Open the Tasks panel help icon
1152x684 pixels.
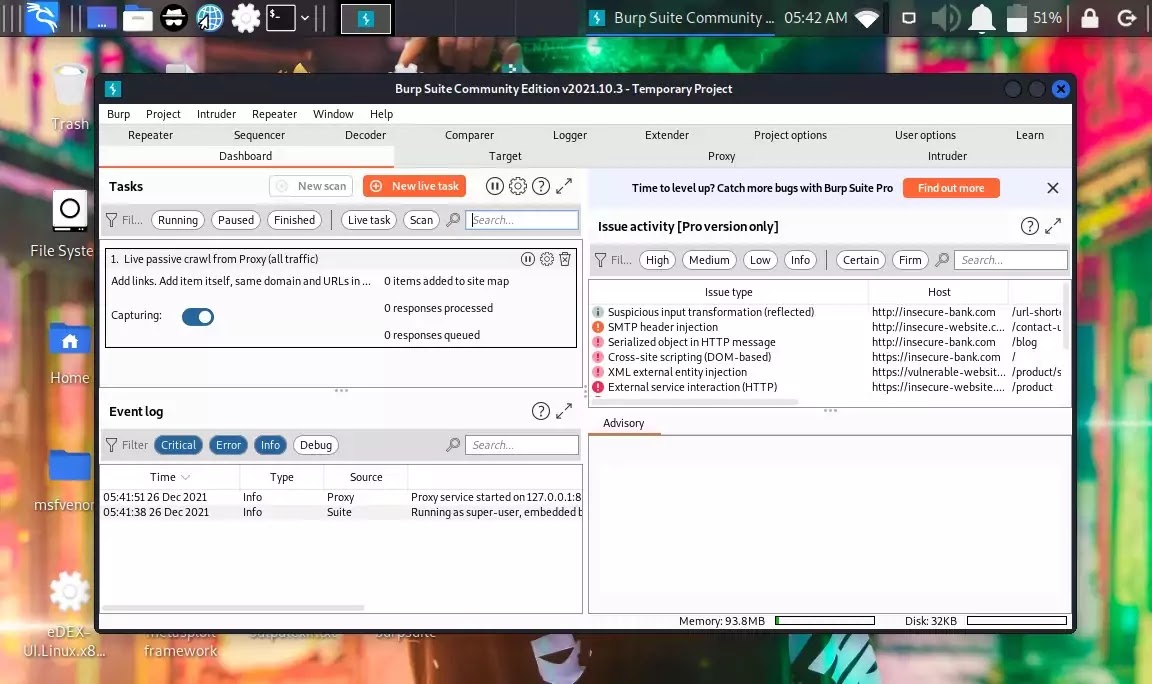pos(541,187)
